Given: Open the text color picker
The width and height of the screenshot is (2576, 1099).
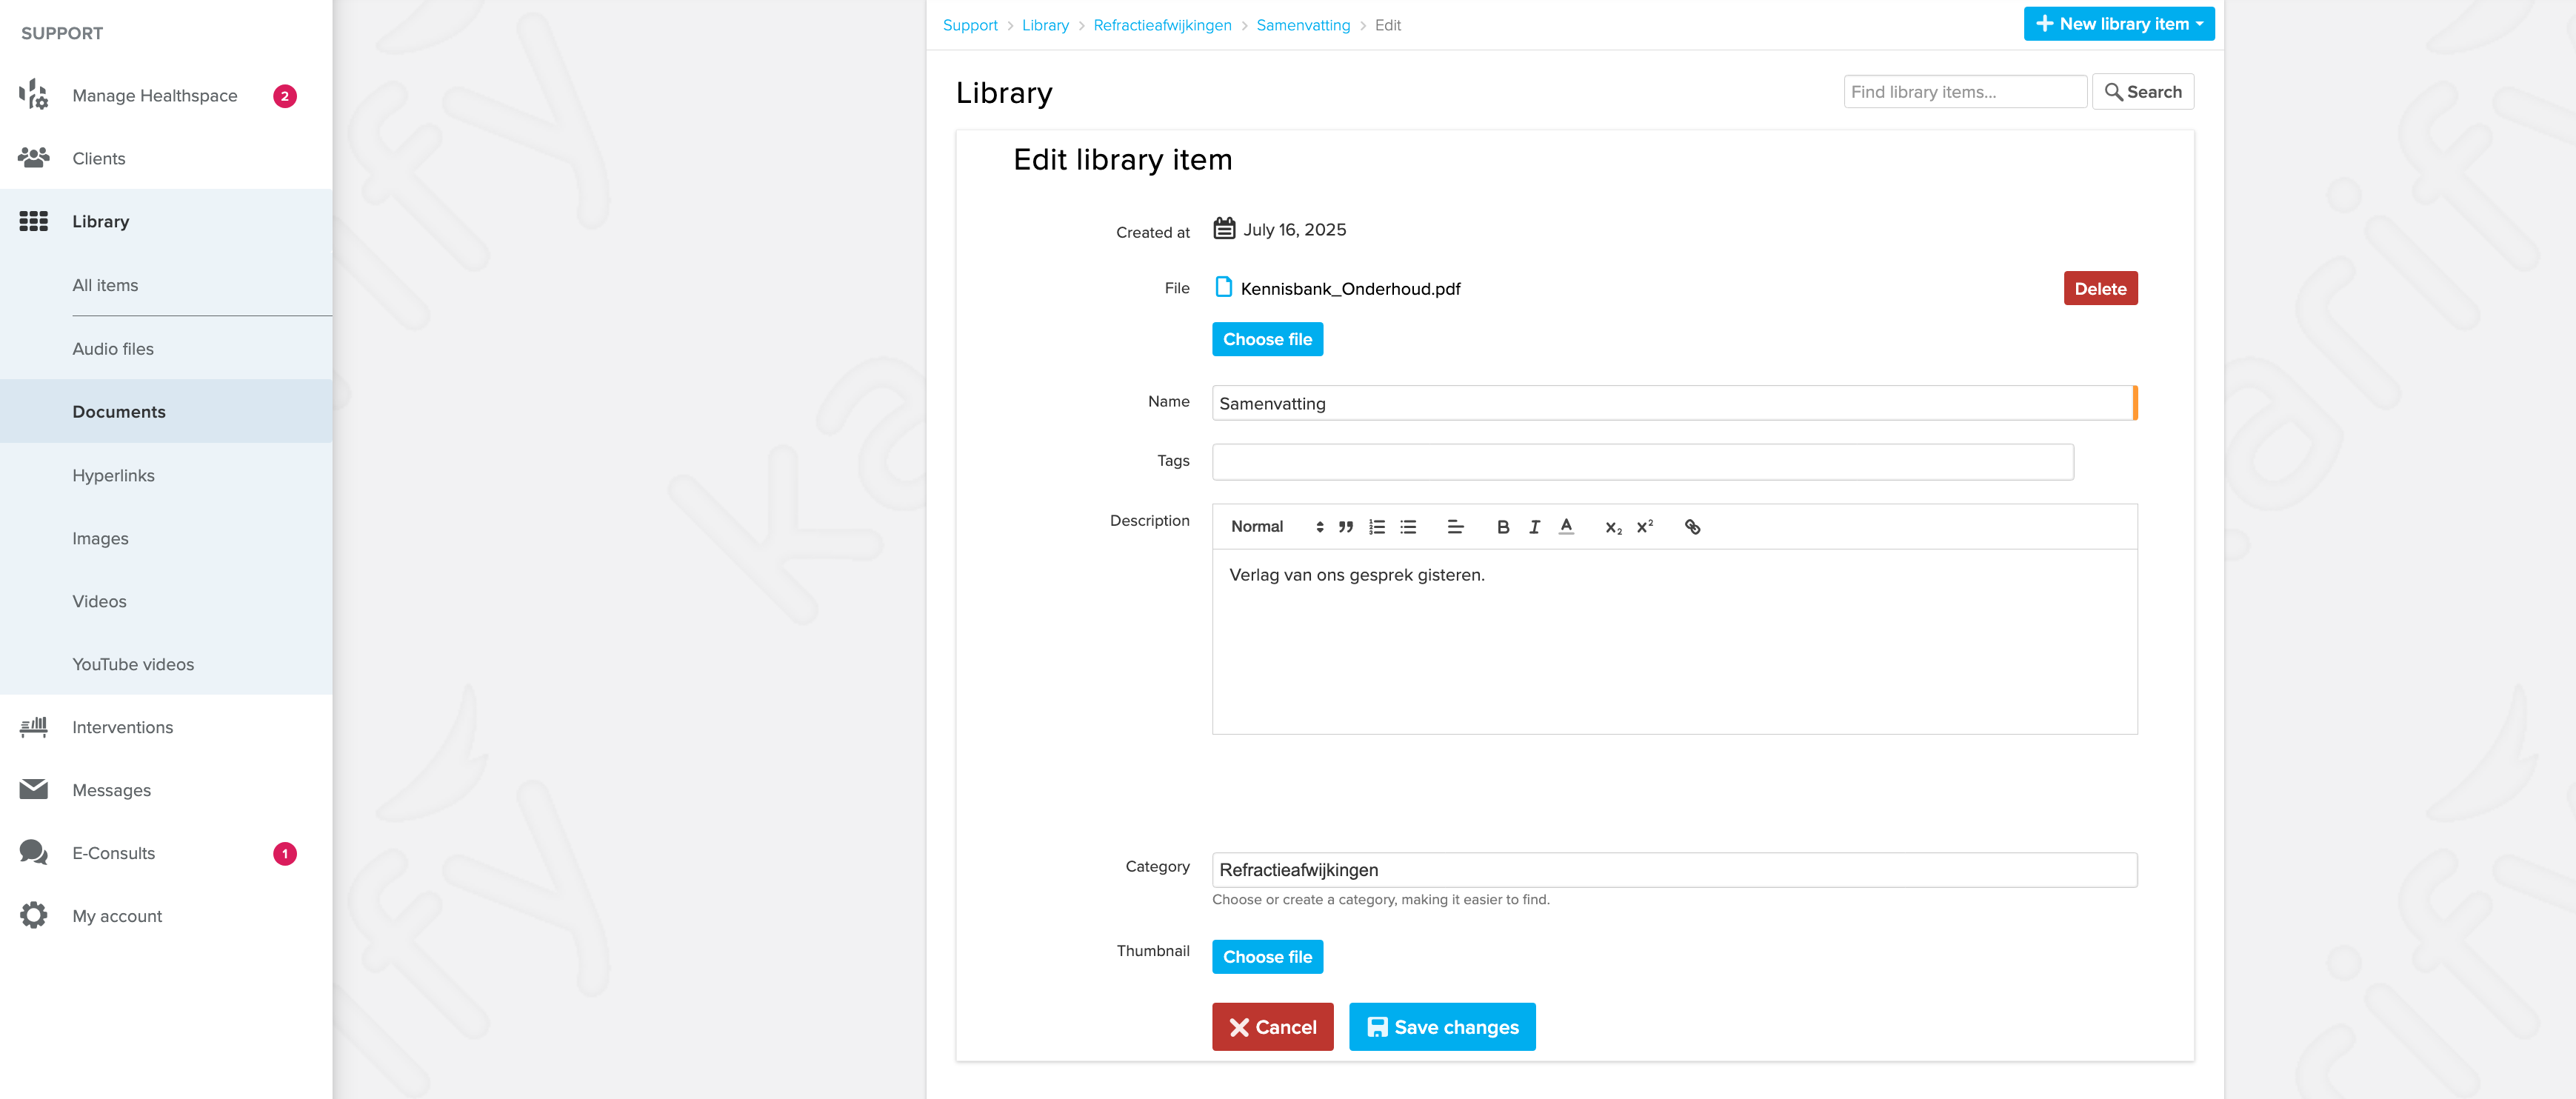Looking at the screenshot, I should (1566, 527).
